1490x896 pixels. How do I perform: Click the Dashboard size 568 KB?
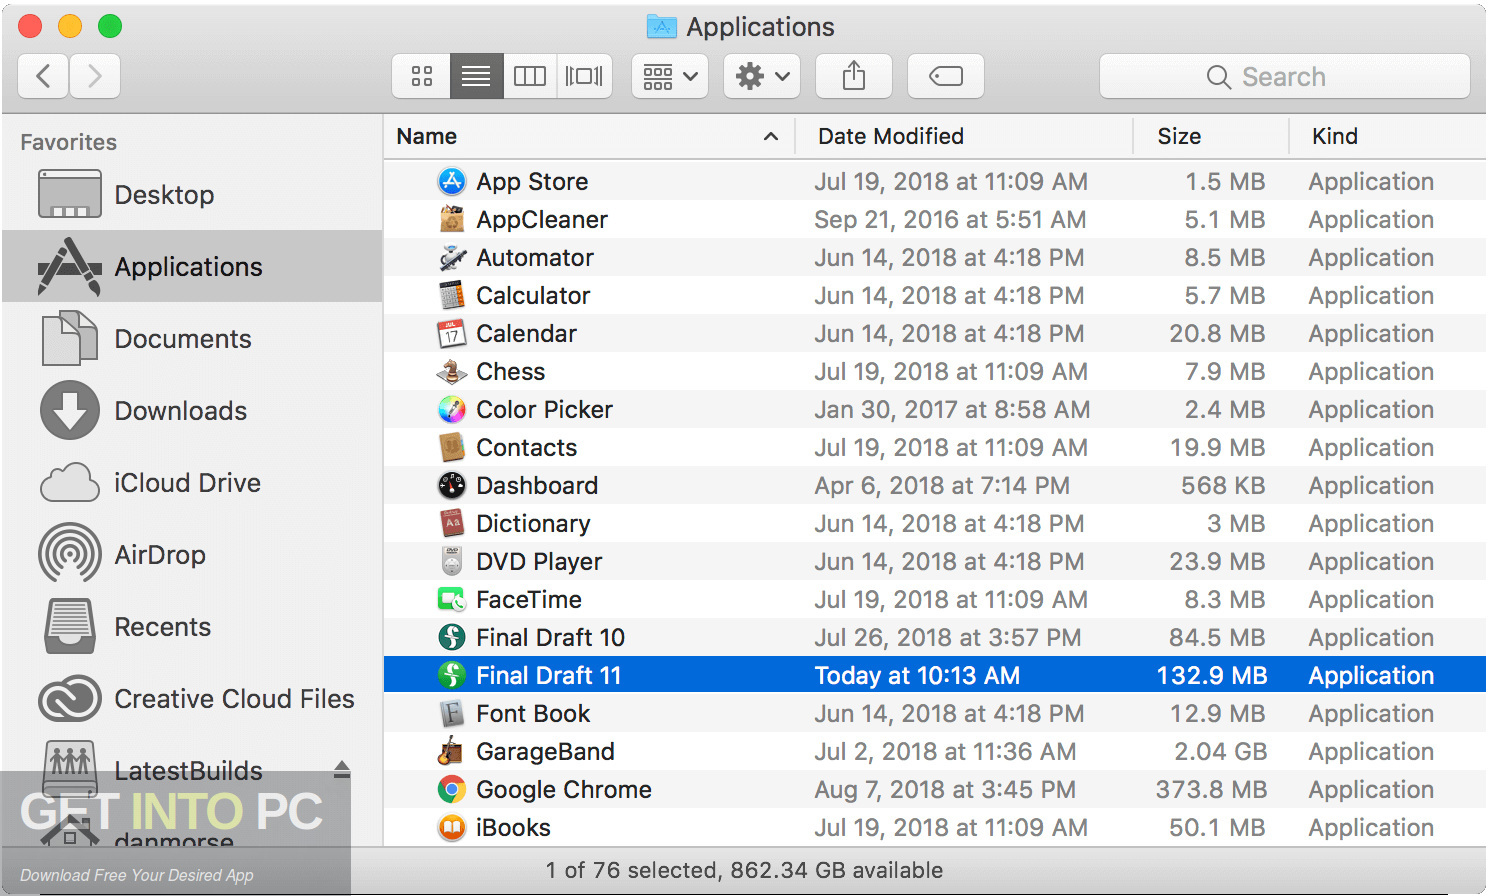[x=1223, y=485]
